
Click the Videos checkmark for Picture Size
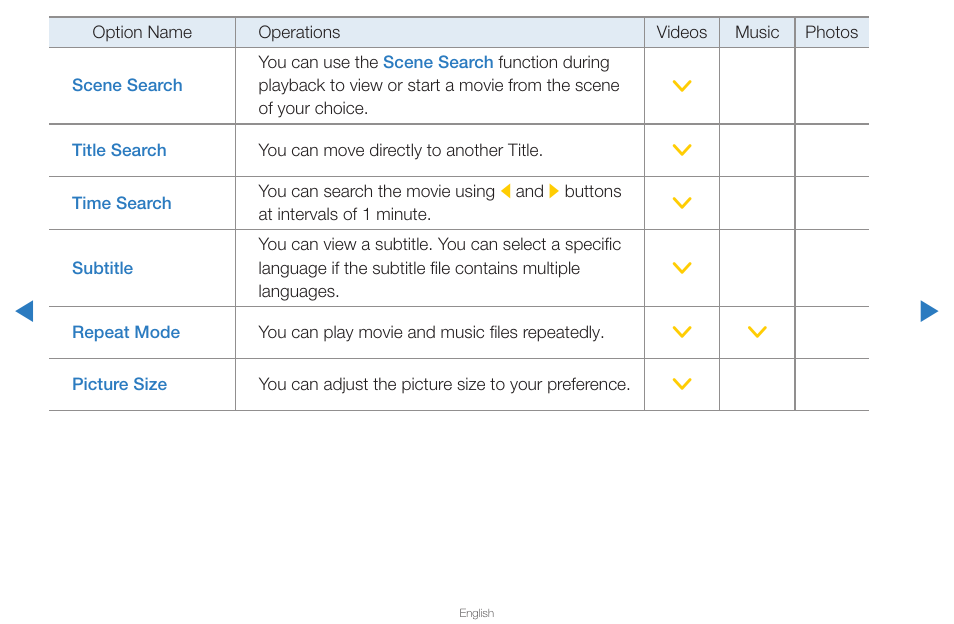682,384
